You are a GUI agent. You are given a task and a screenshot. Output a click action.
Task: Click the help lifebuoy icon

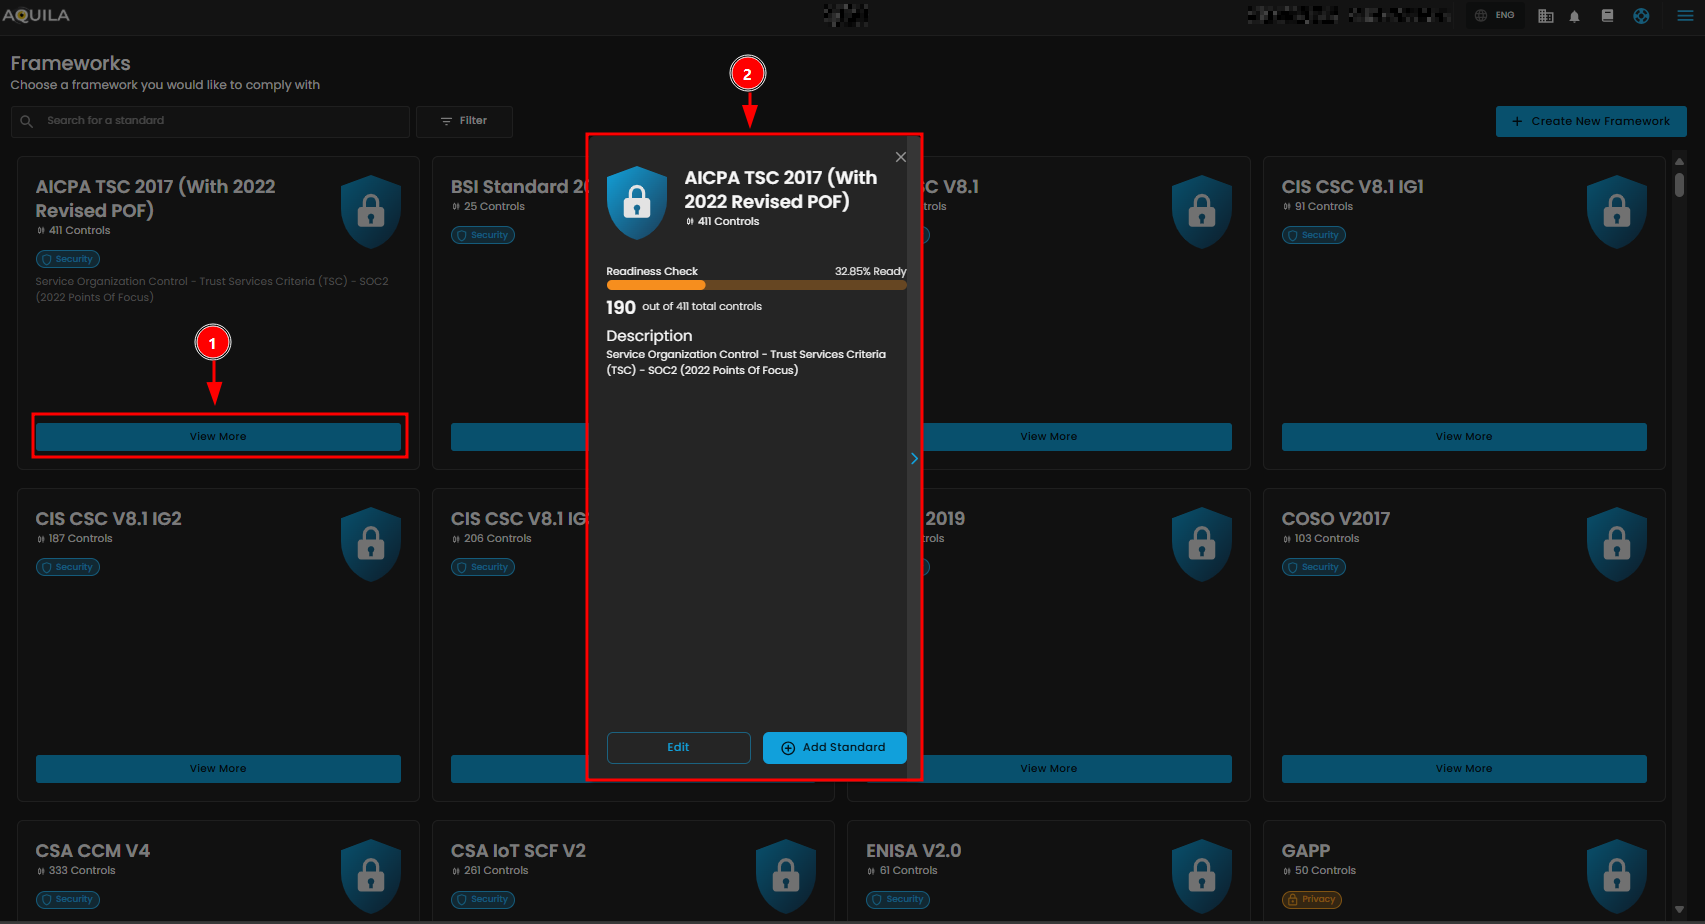click(1641, 16)
